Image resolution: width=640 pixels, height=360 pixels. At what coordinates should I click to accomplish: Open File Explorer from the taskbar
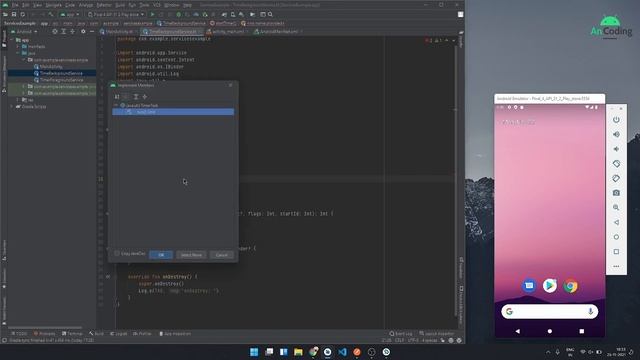point(298,352)
